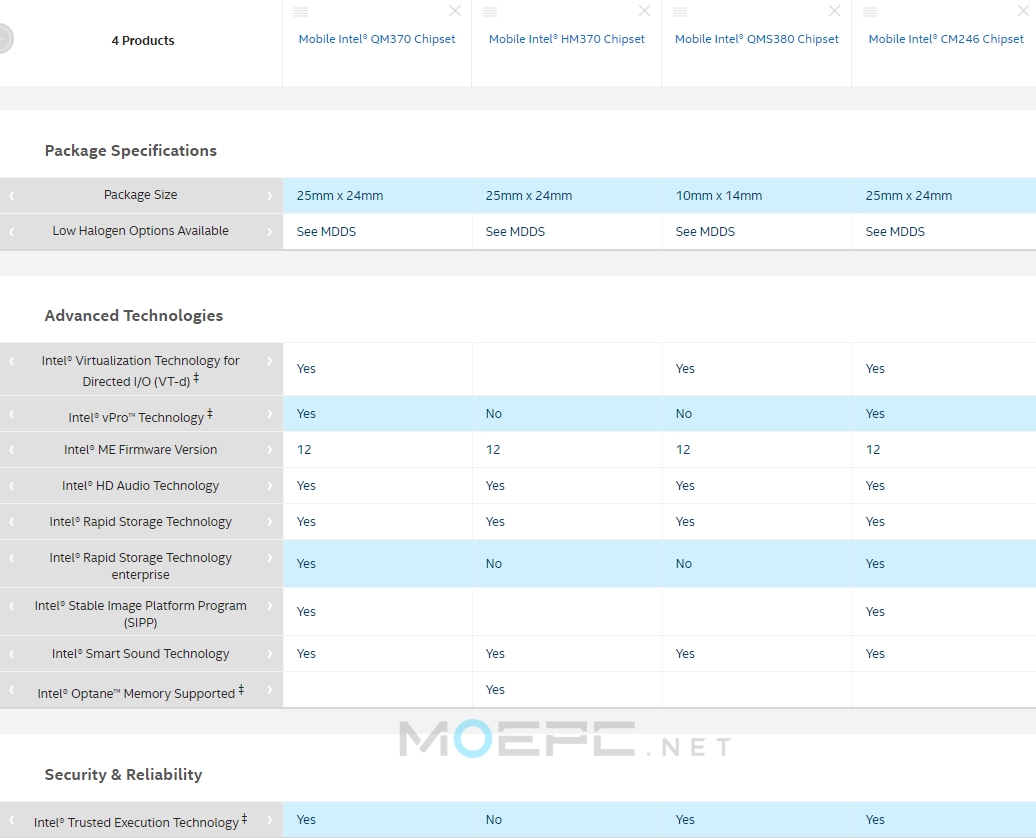
Task: Click left chevron on Stable Image Platform Program row
Action: 11,606
